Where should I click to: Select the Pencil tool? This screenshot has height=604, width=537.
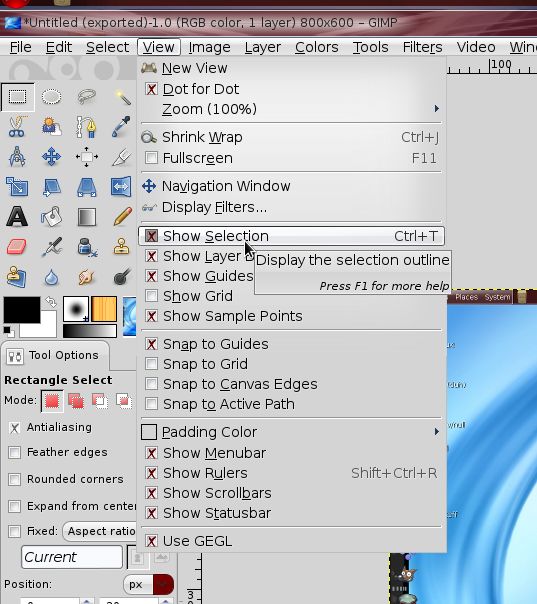click(123, 216)
